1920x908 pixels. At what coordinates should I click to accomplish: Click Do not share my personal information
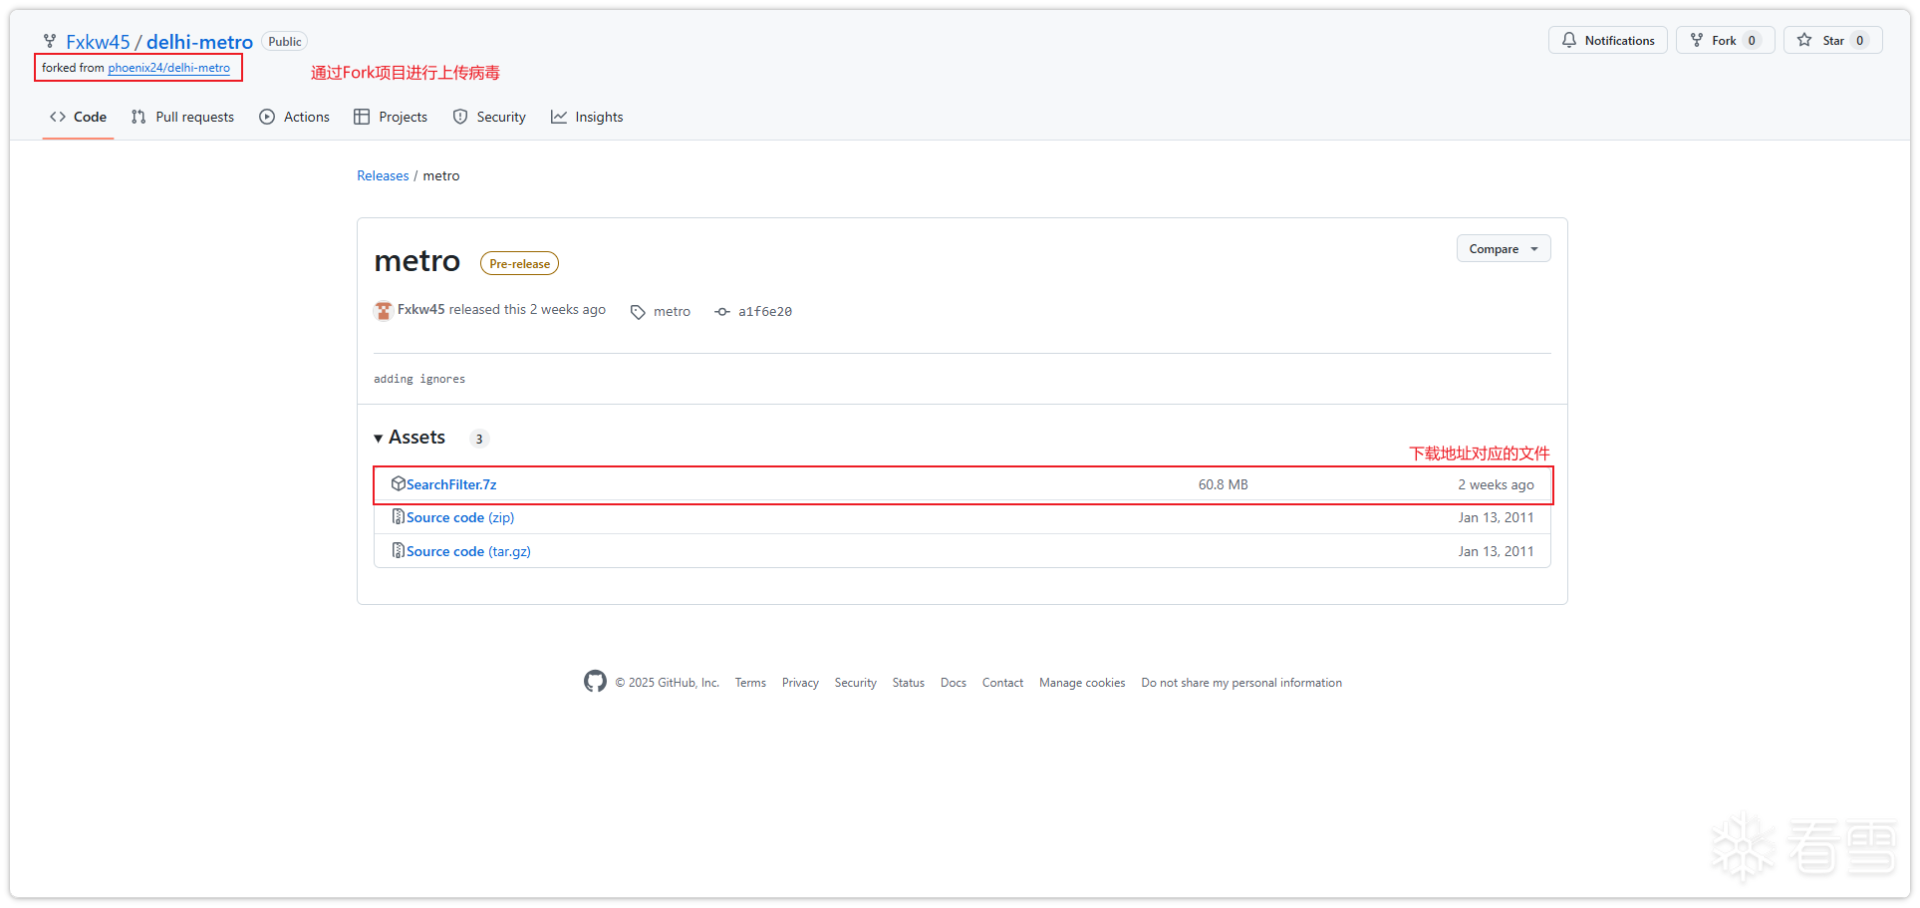1241,683
